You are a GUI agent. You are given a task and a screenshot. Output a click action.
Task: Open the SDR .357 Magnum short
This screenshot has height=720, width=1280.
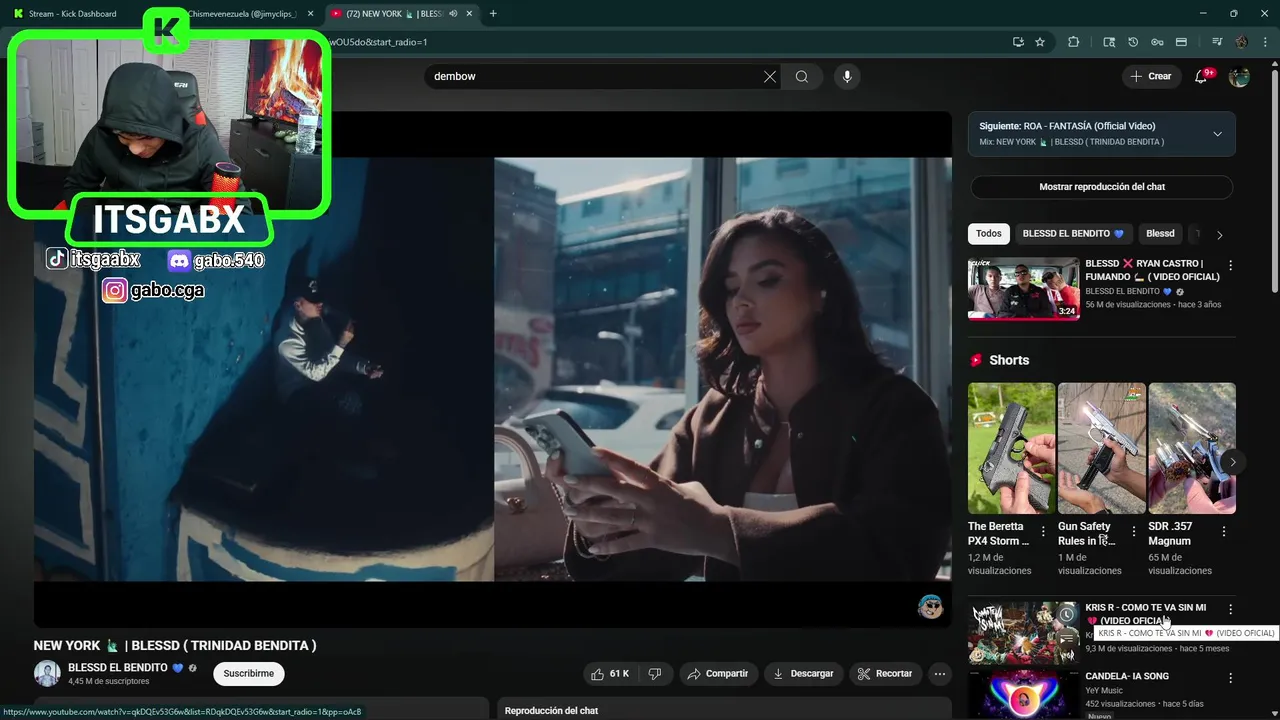tap(1192, 448)
